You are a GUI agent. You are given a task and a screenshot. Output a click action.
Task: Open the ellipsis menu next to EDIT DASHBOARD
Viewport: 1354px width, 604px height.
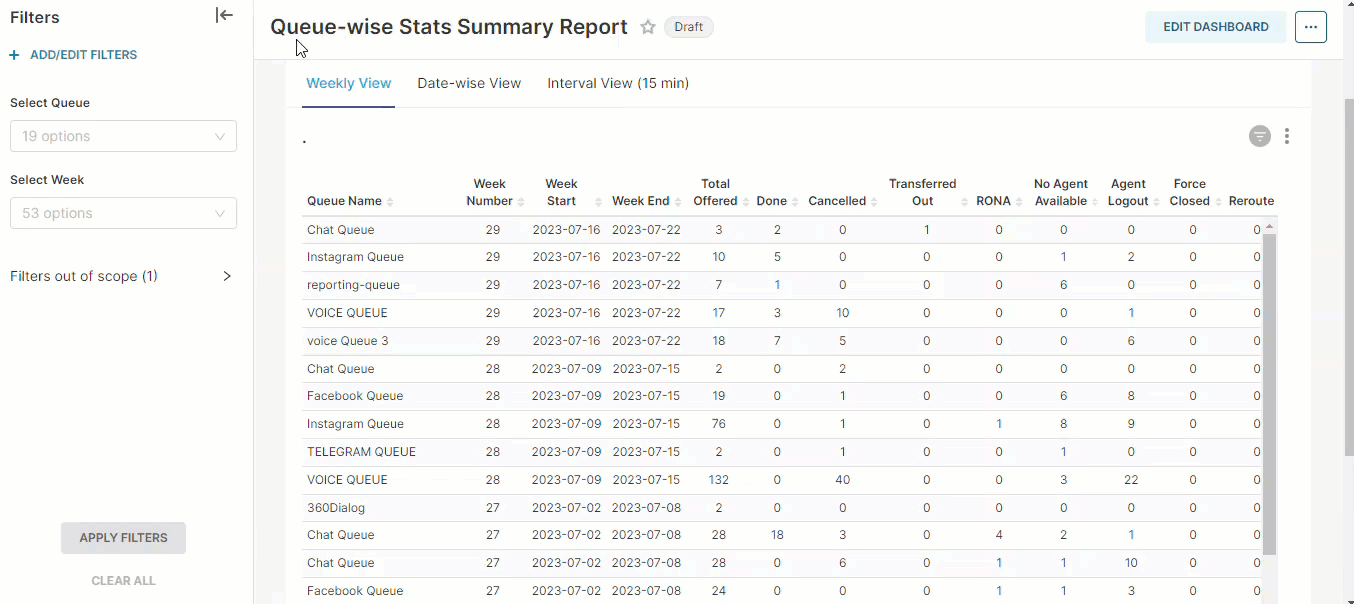[x=1310, y=27]
